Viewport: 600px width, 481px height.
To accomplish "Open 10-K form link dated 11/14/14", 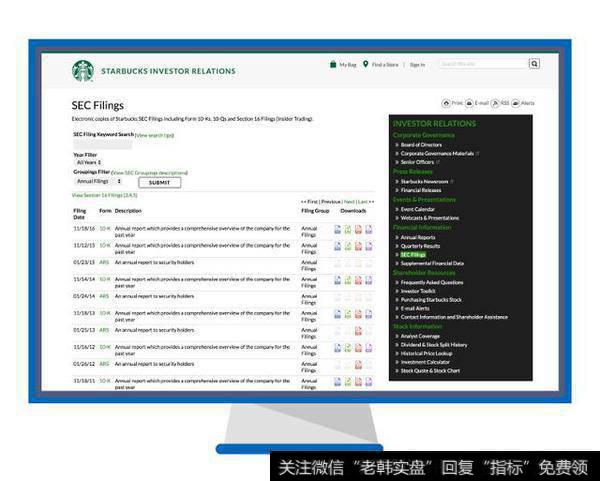I will (105, 279).
